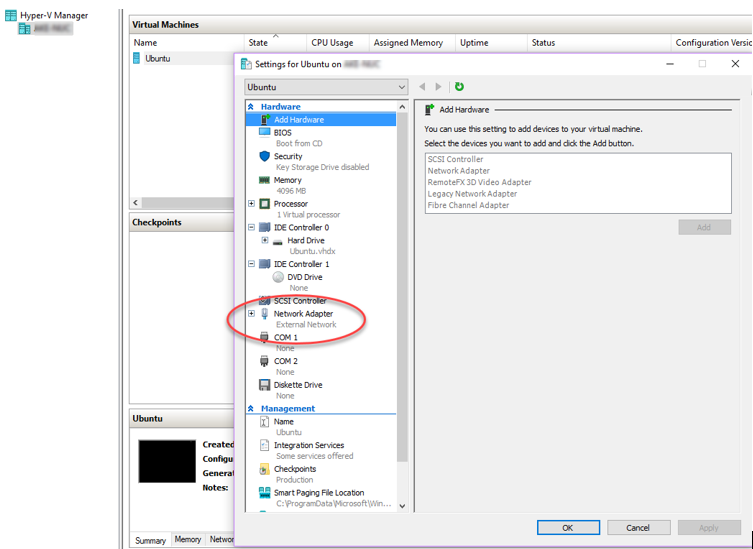Screen dimensions: 753x549
Task: Click the black VM thumbnail preview
Action: (x=167, y=461)
